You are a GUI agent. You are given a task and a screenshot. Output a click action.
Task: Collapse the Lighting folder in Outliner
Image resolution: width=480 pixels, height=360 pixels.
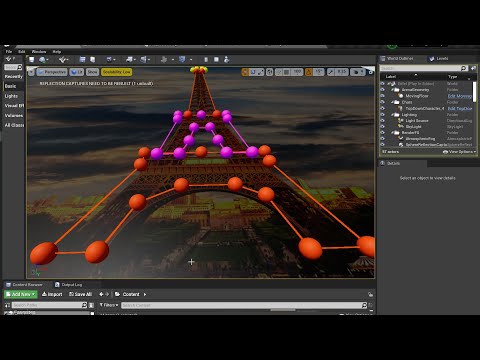[392, 114]
